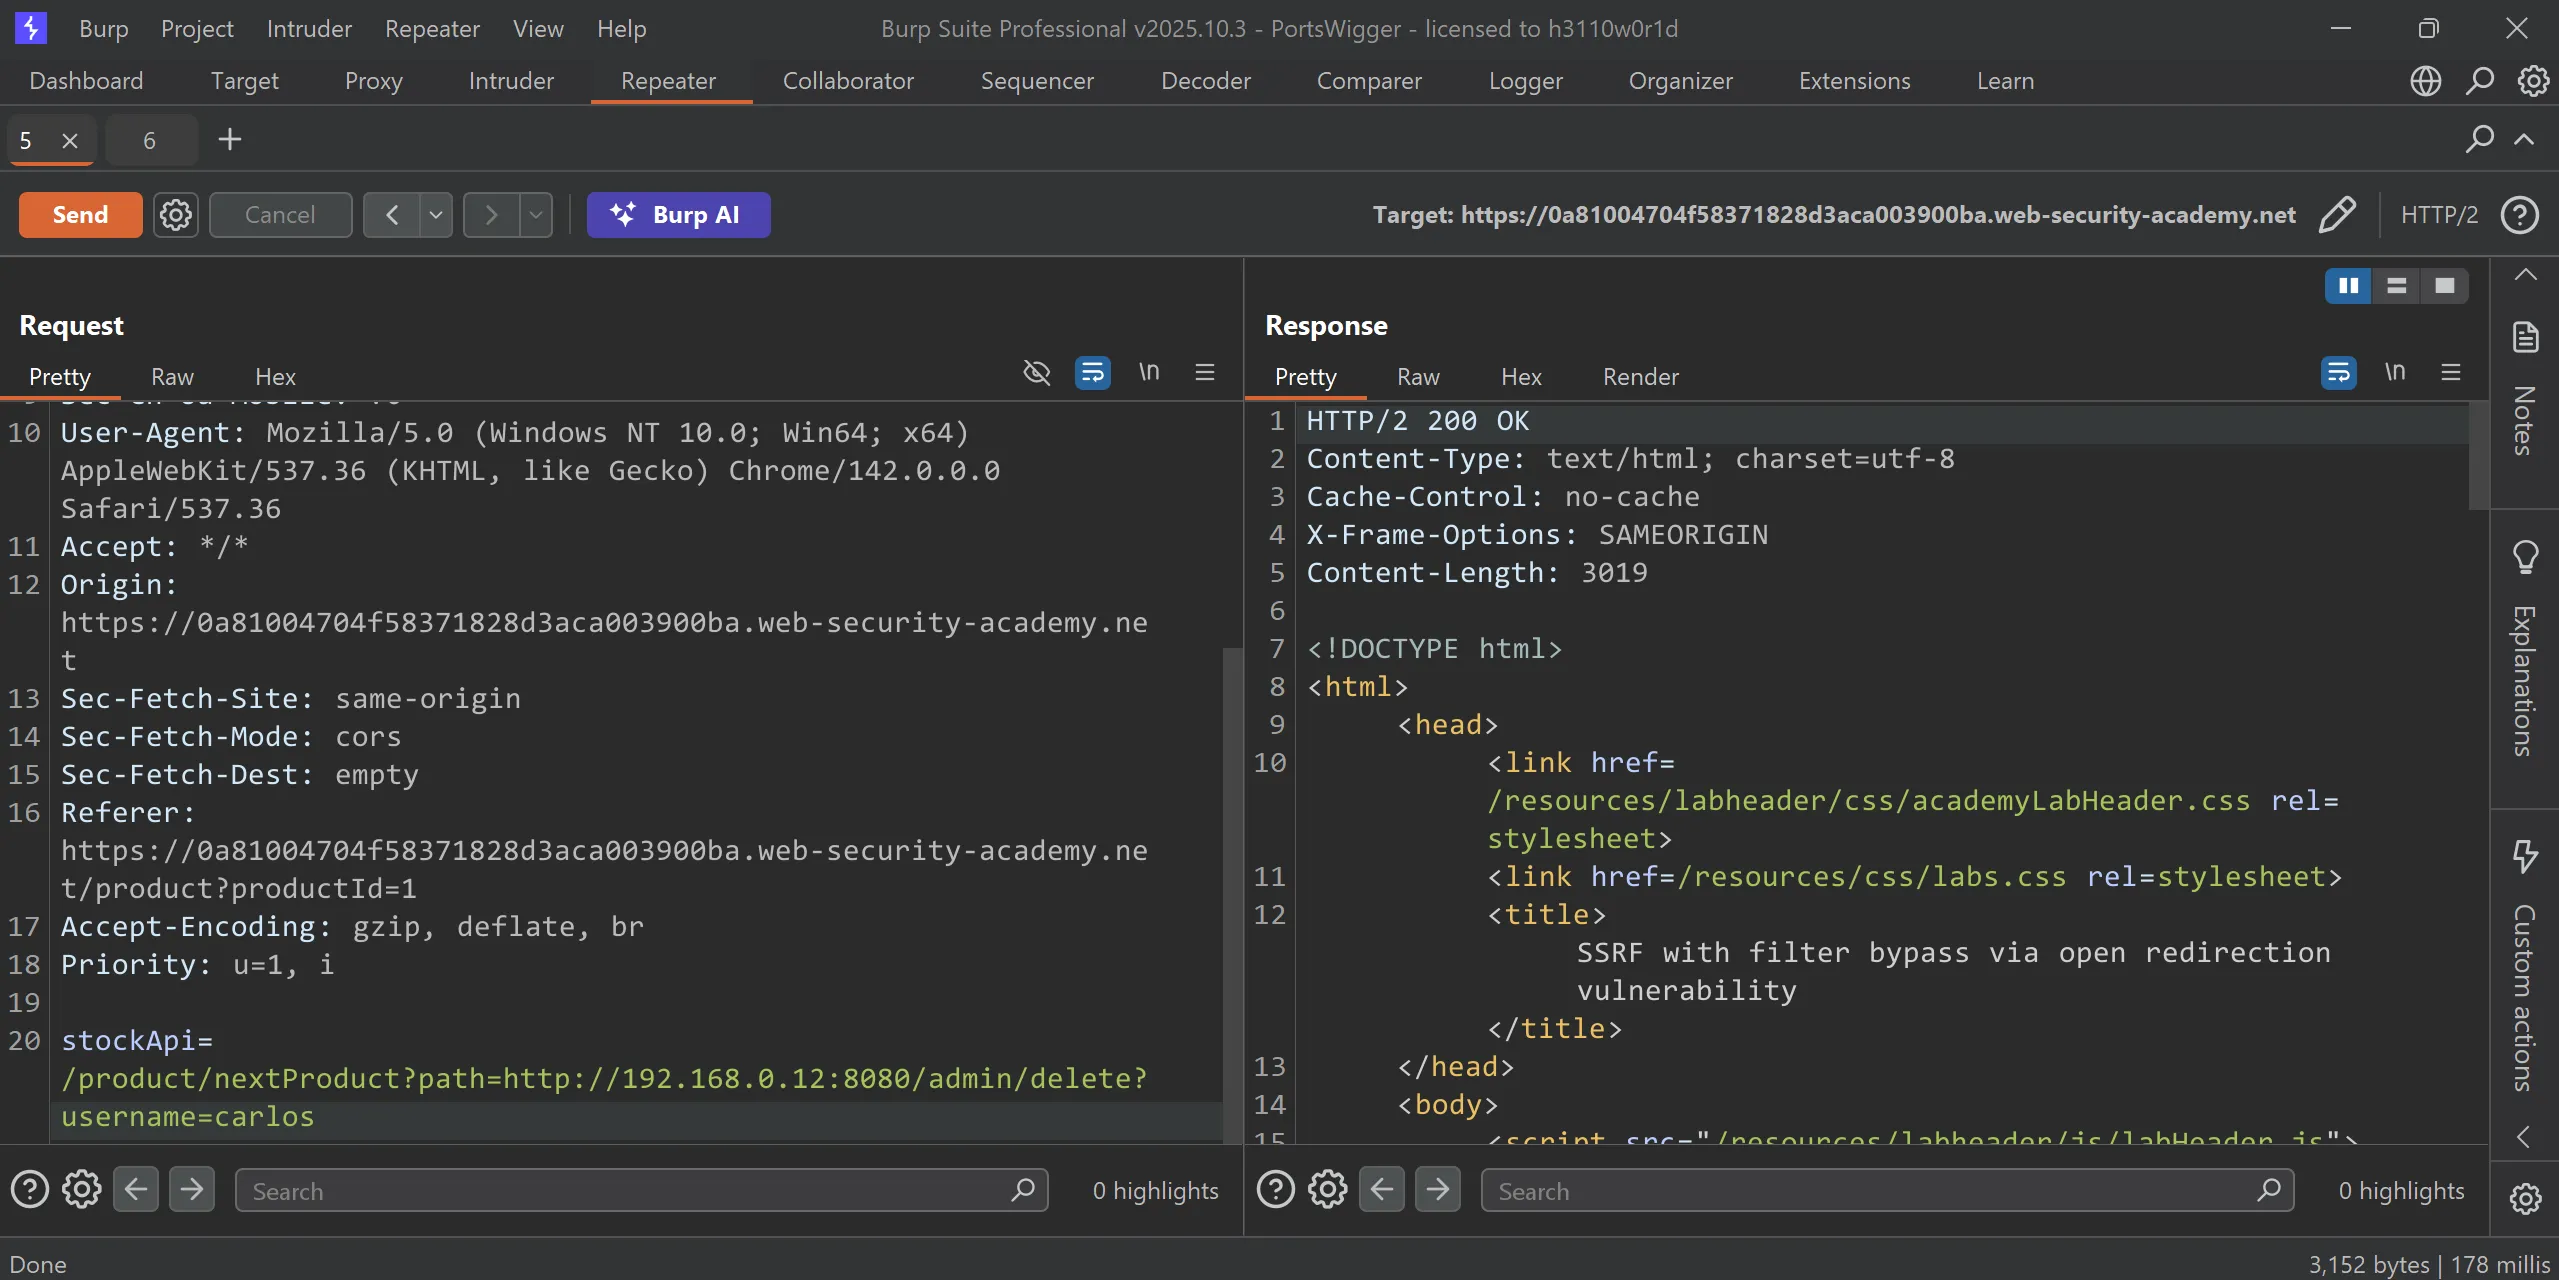Toggle hide non-printable eye icon in Request
Viewport: 2559px width, 1280px height.
point(1037,373)
